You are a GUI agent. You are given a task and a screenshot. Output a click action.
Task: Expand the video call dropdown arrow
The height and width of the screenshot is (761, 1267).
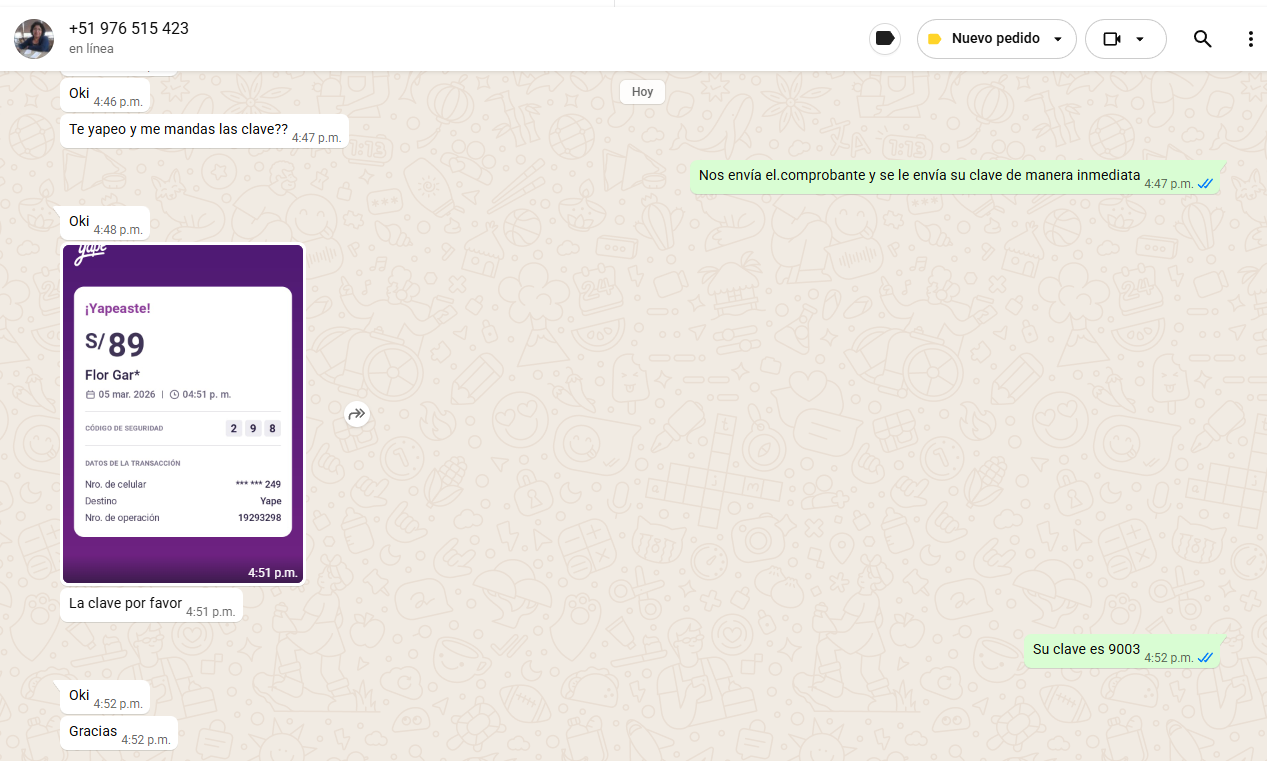(1140, 39)
